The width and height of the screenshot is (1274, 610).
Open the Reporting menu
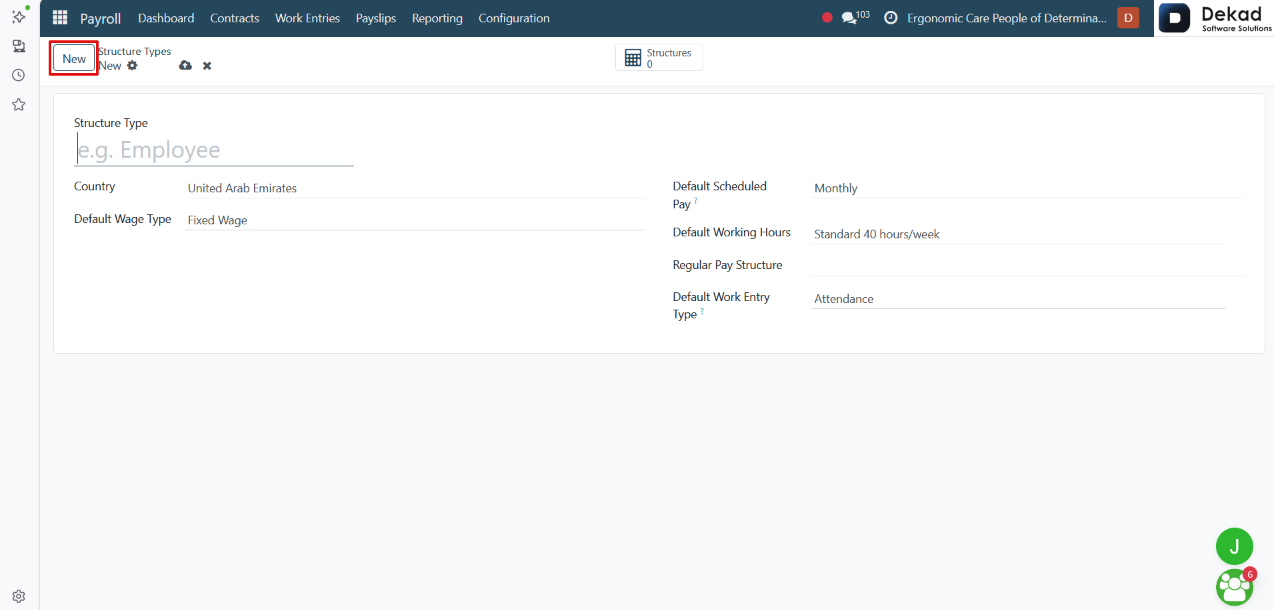tap(437, 18)
